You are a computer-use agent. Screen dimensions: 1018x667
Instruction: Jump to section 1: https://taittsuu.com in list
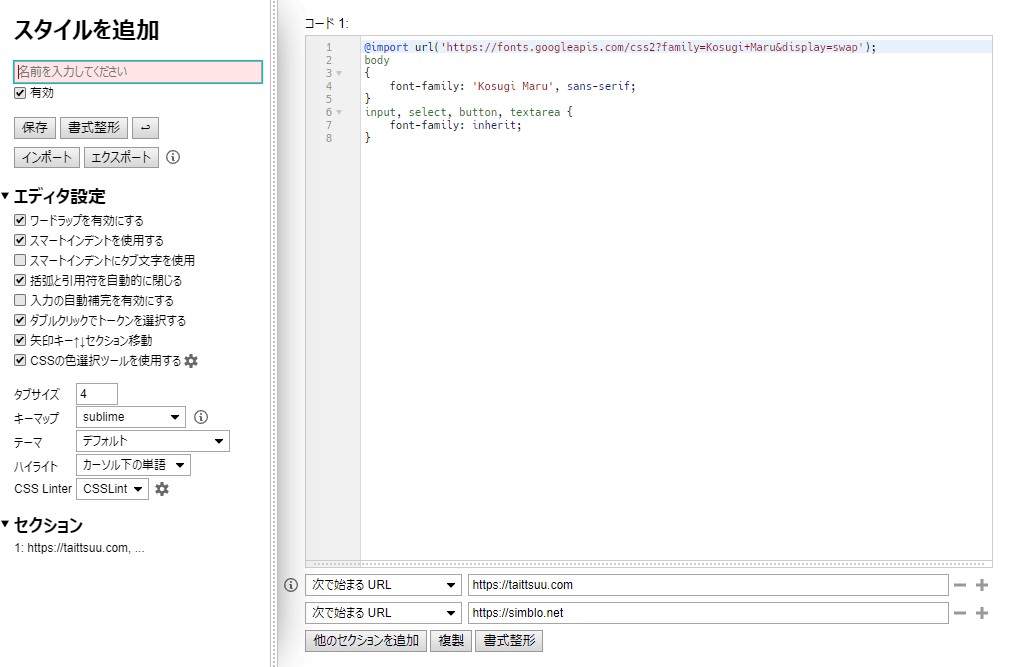[80, 548]
